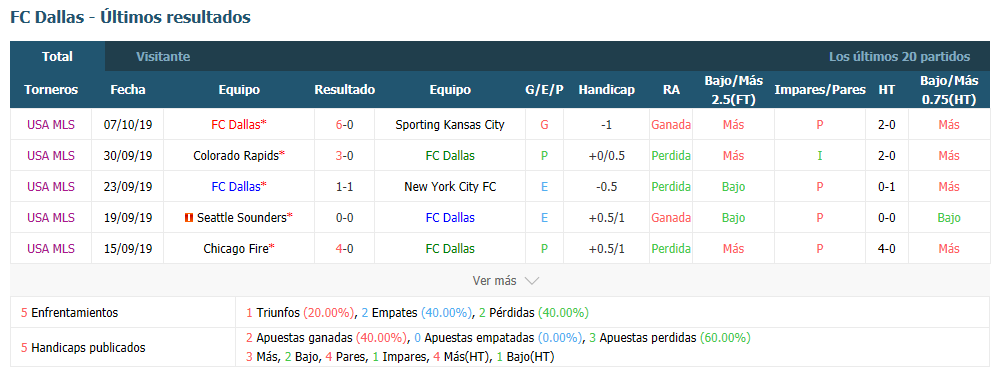Expand the Ver más chevron arrow
Viewport: 996px width, 369px height.
(532, 281)
